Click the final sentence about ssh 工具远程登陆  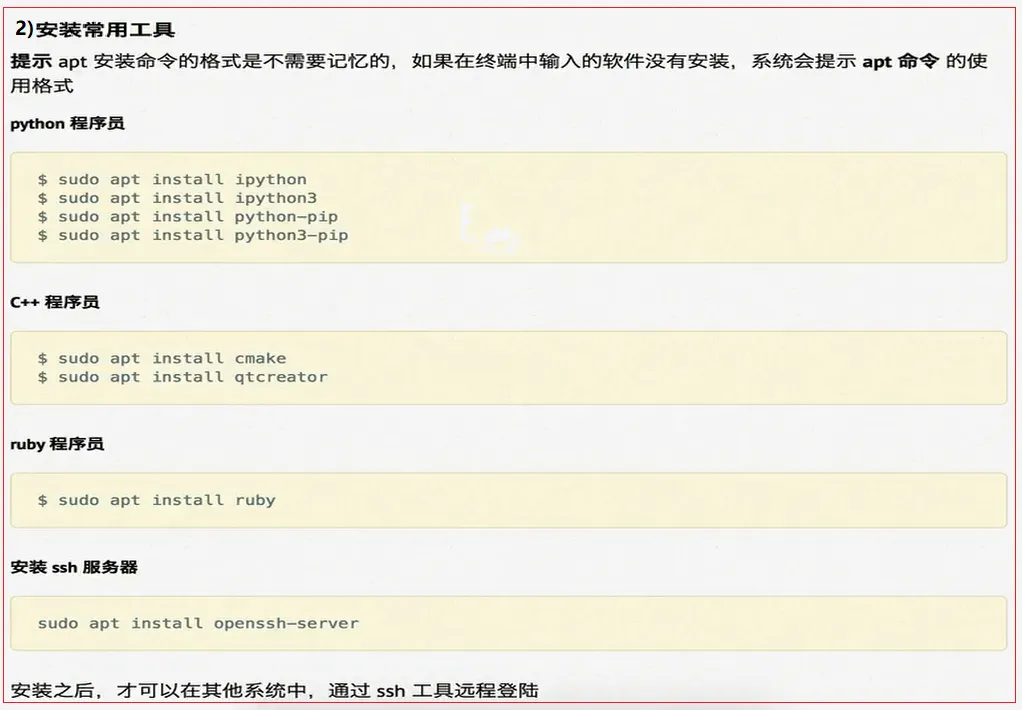tap(275, 690)
